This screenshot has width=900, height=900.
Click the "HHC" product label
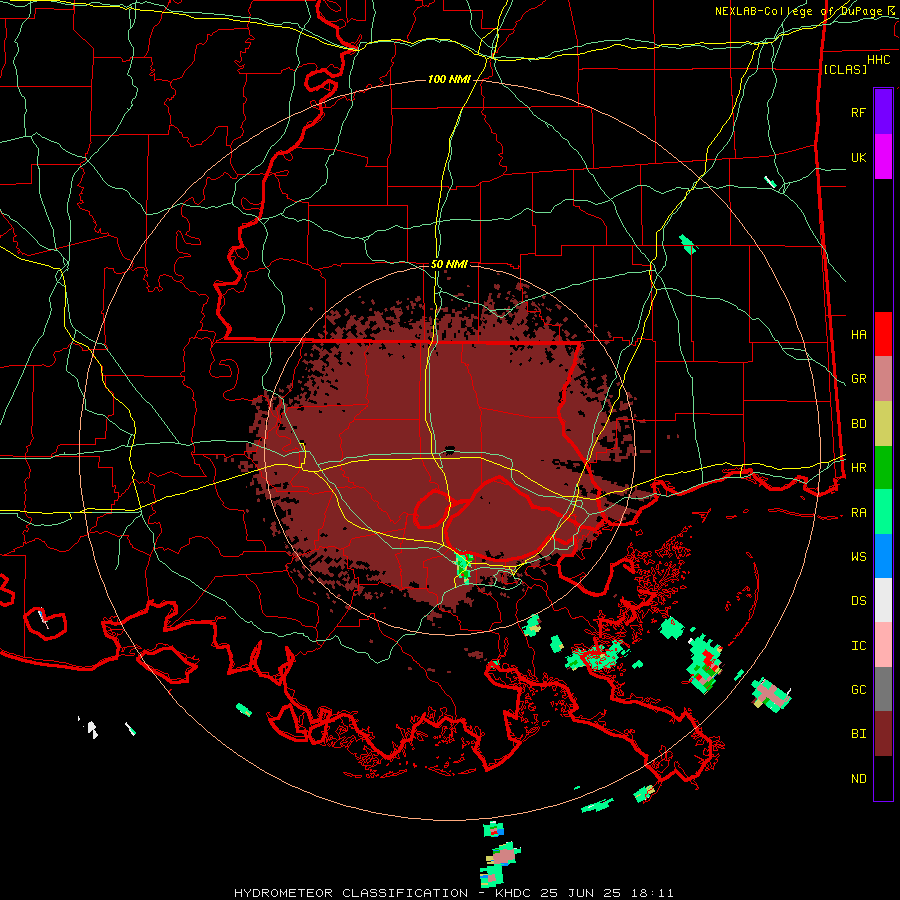pos(878,60)
